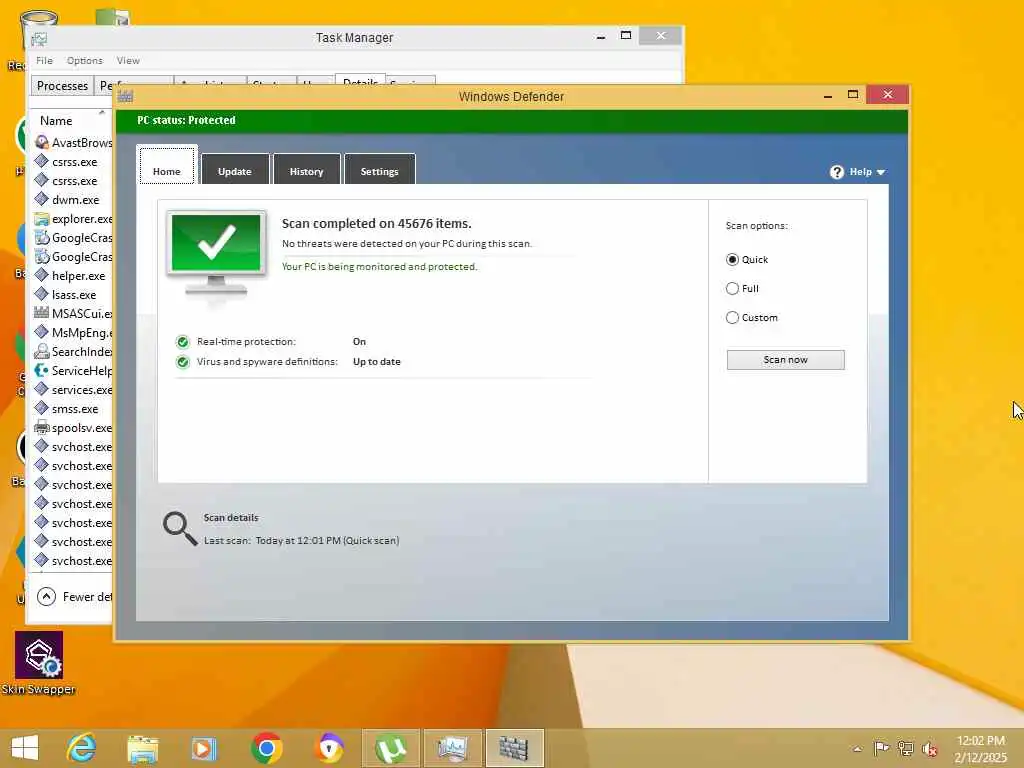Select explorer.exe folder icon in Task Manager
1024x768 pixels.
pyautogui.click(x=42, y=219)
